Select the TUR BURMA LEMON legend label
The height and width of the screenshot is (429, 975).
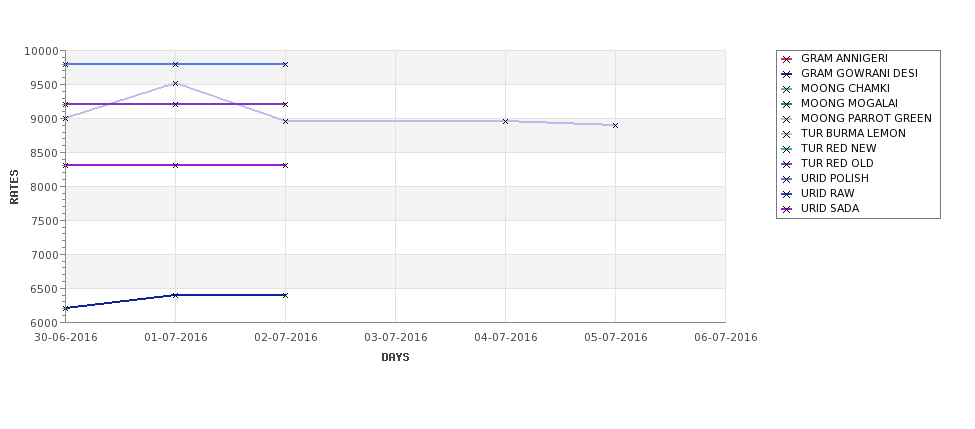coord(853,134)
